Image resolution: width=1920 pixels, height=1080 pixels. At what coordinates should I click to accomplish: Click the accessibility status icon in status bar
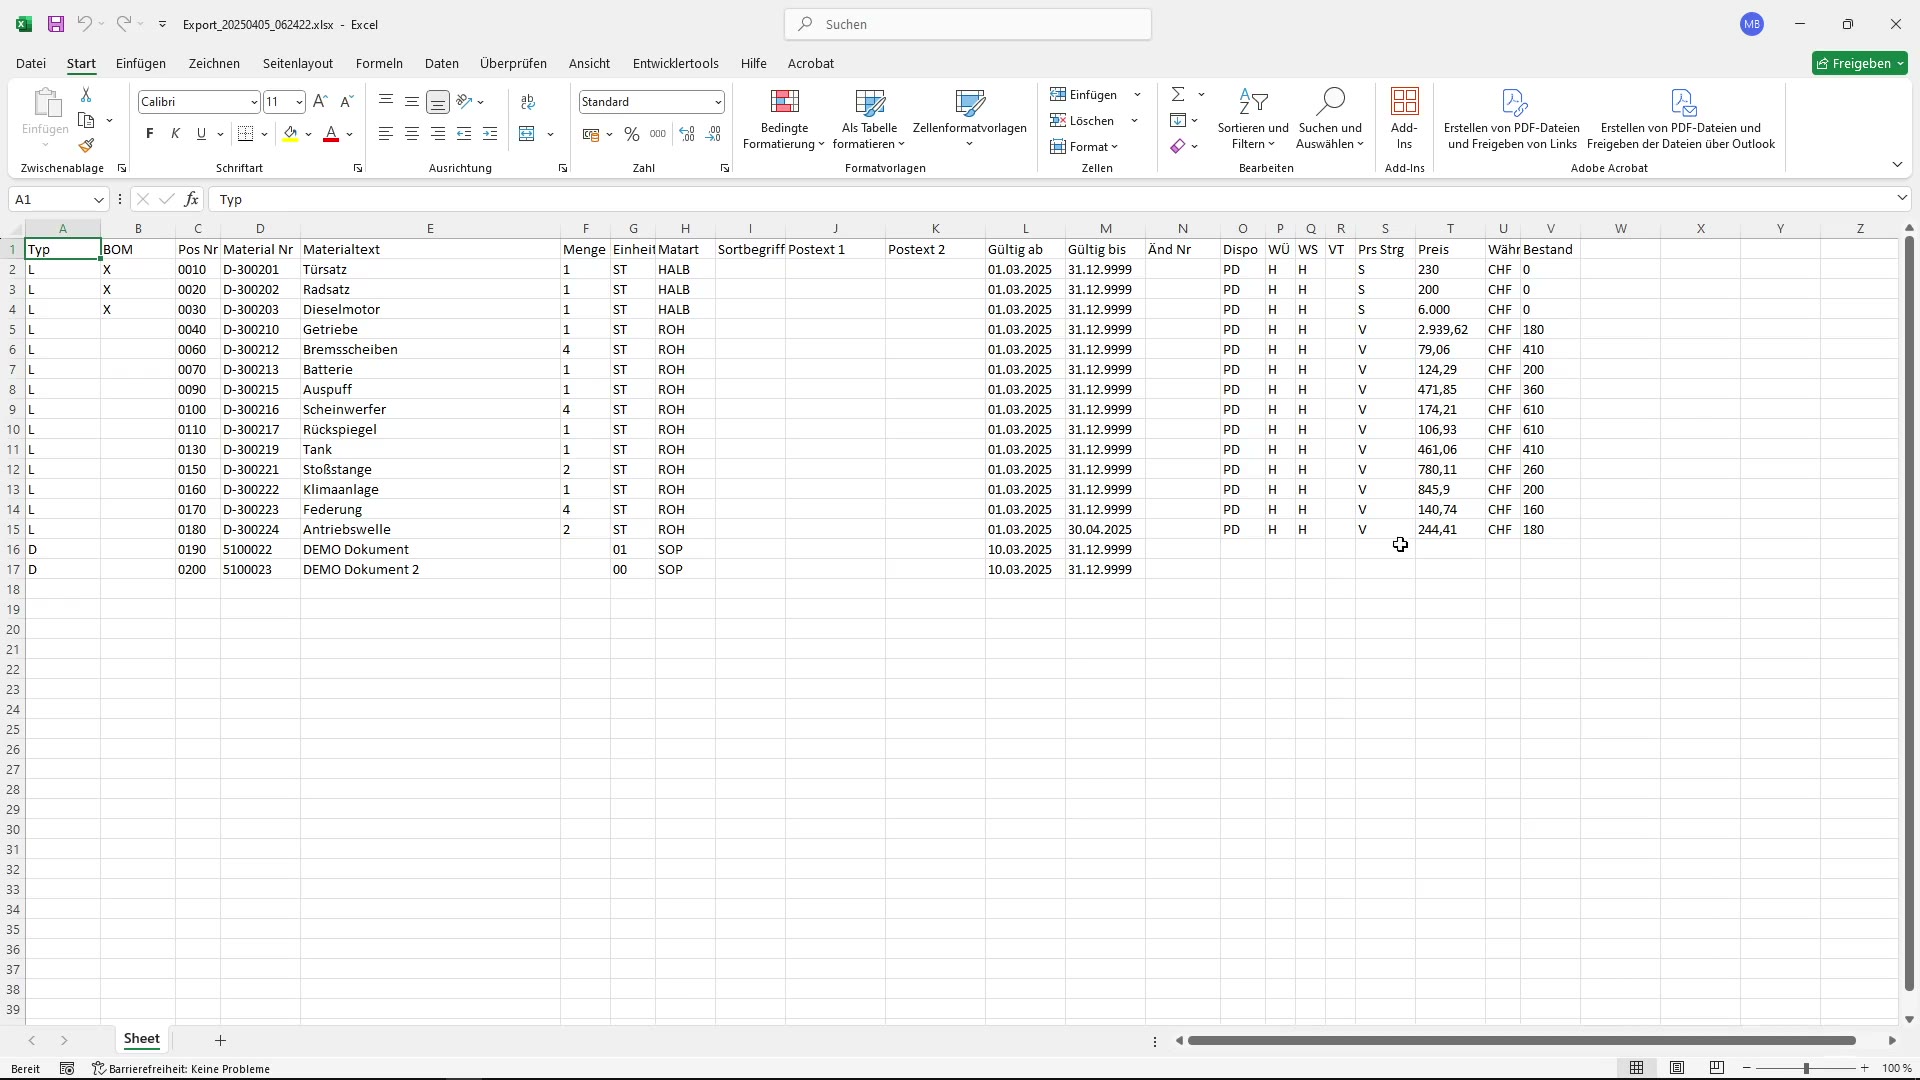tap(99, 1069)
